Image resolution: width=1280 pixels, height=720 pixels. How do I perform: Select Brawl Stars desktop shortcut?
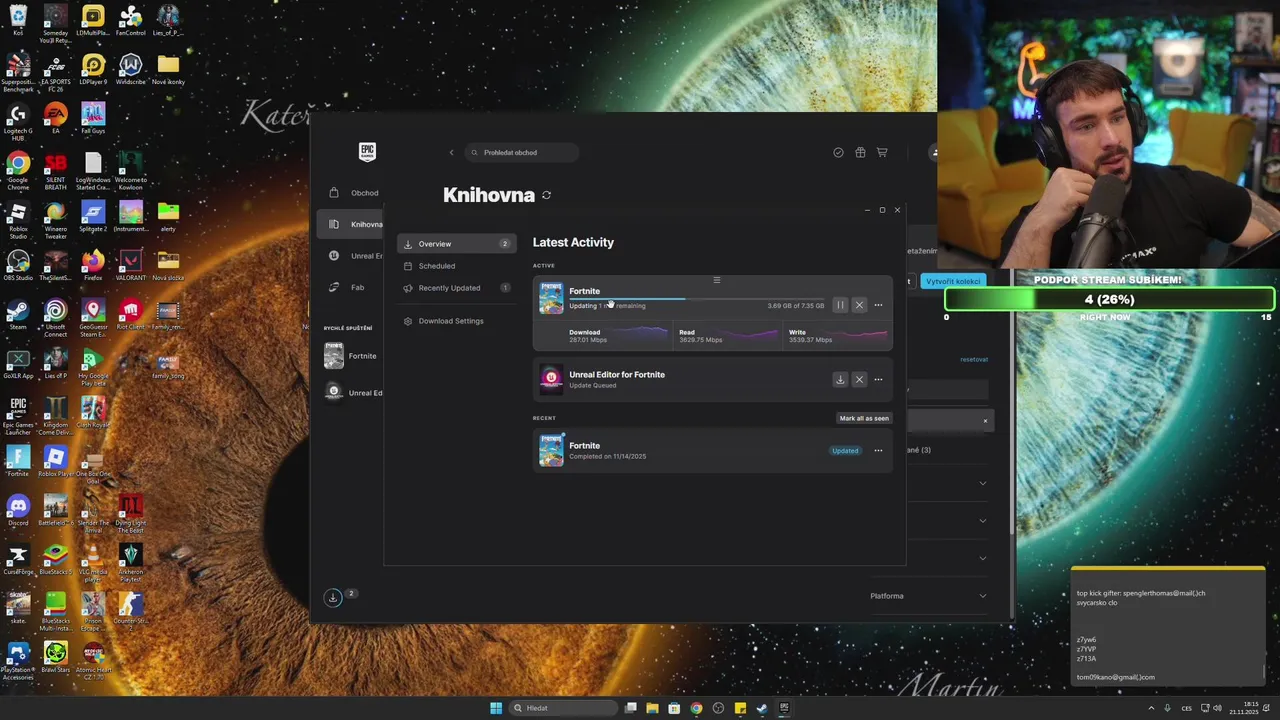[x=55, y=658]
